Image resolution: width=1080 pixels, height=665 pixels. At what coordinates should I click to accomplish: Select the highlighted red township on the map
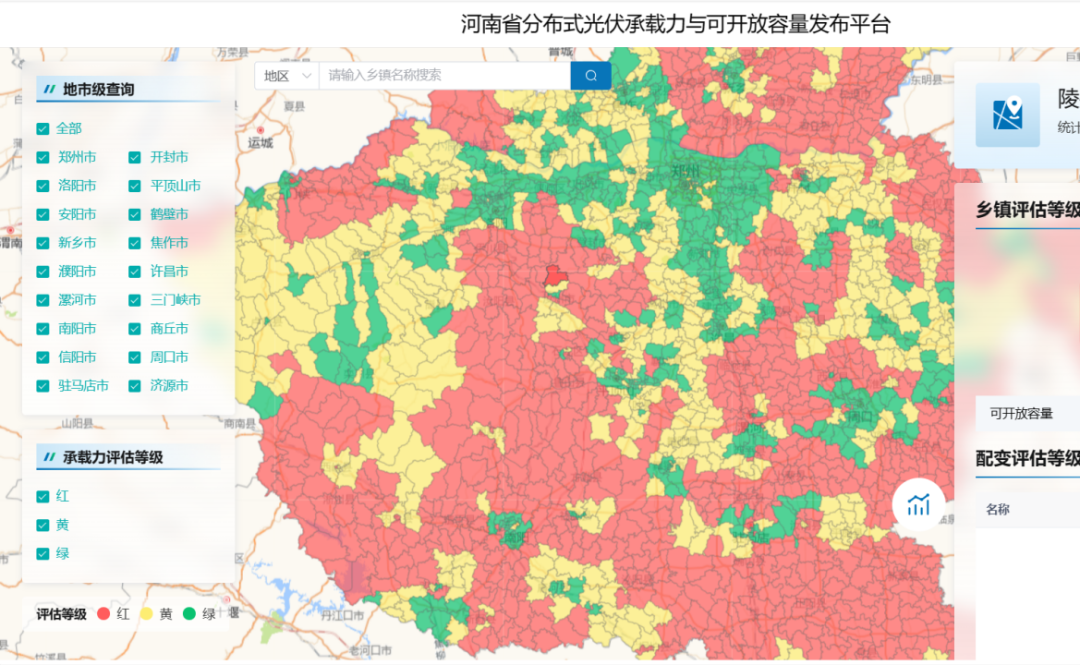(555, 277)
